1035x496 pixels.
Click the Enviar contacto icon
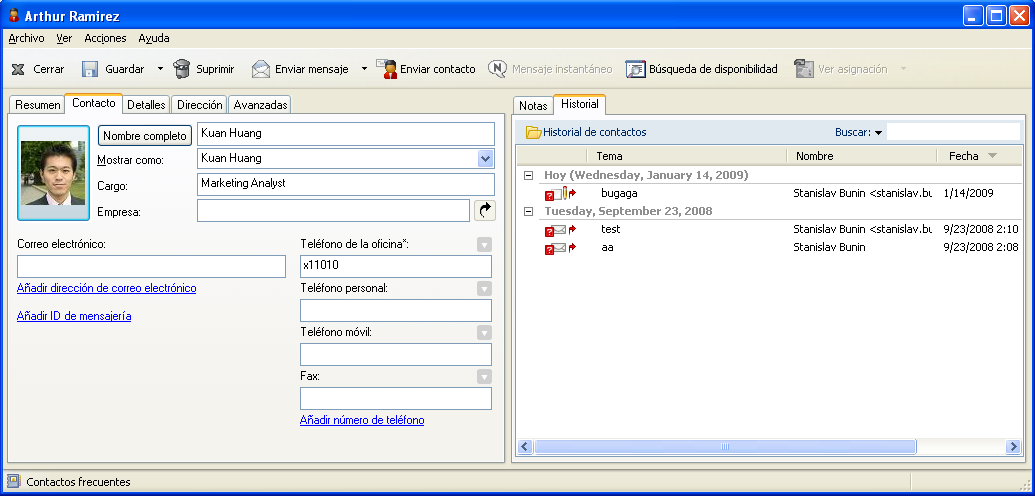(386, 69)
